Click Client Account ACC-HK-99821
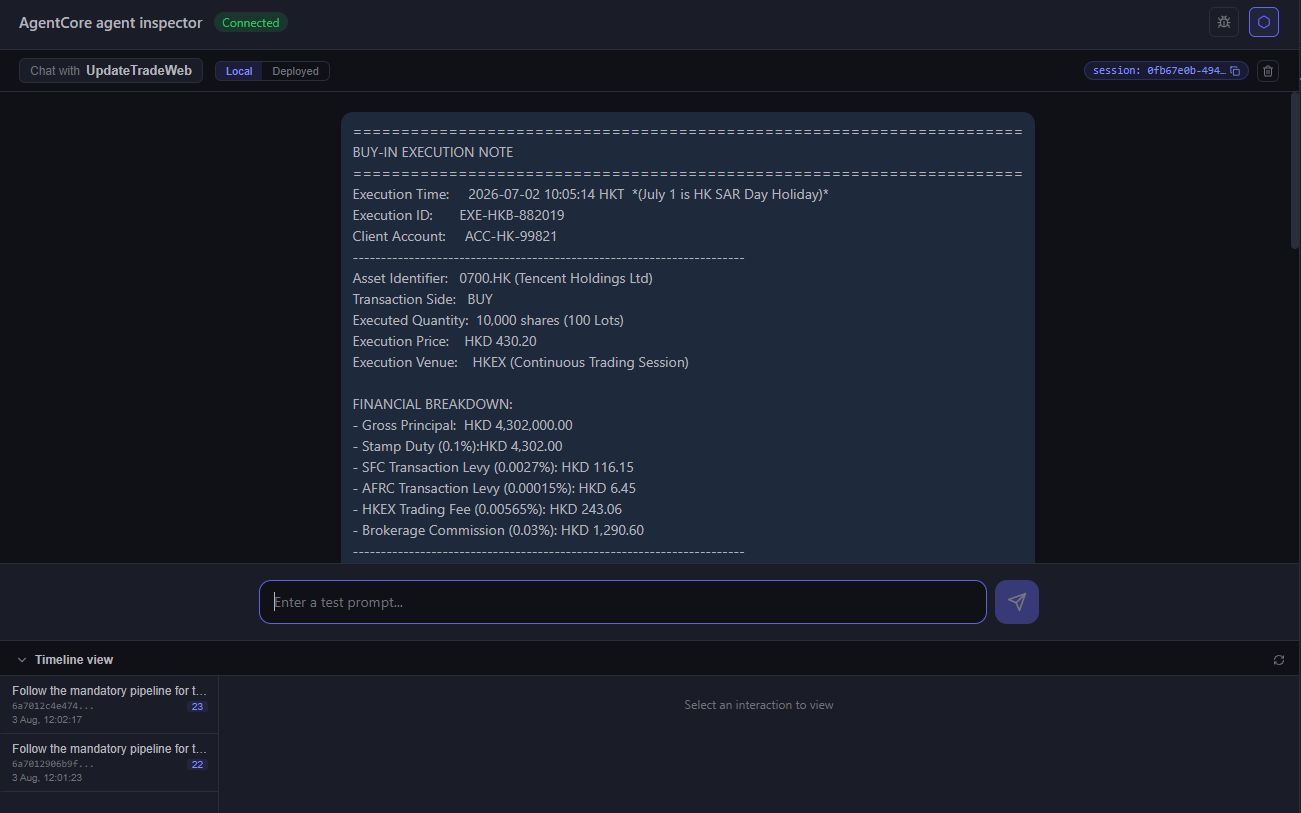 click(x=455, y=236)
